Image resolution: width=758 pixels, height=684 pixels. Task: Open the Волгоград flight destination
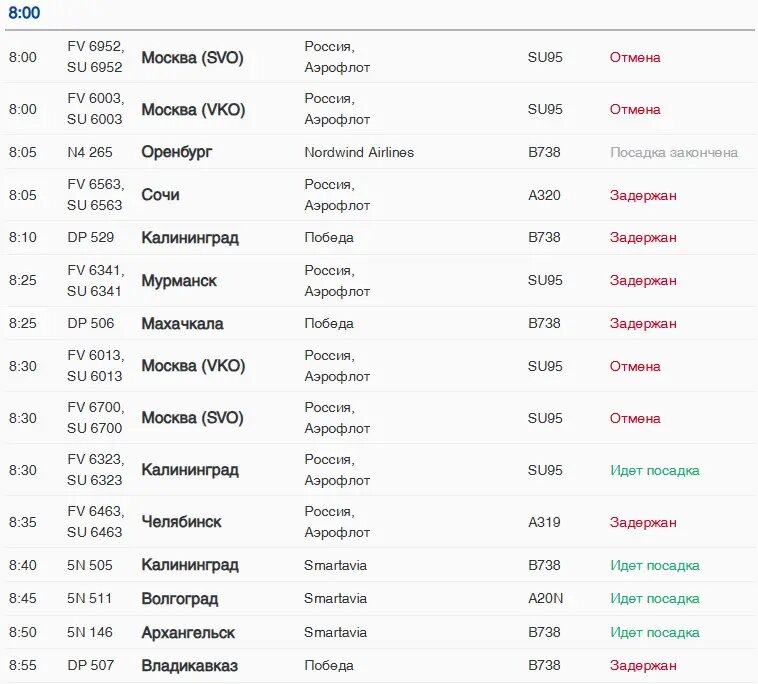179,599
